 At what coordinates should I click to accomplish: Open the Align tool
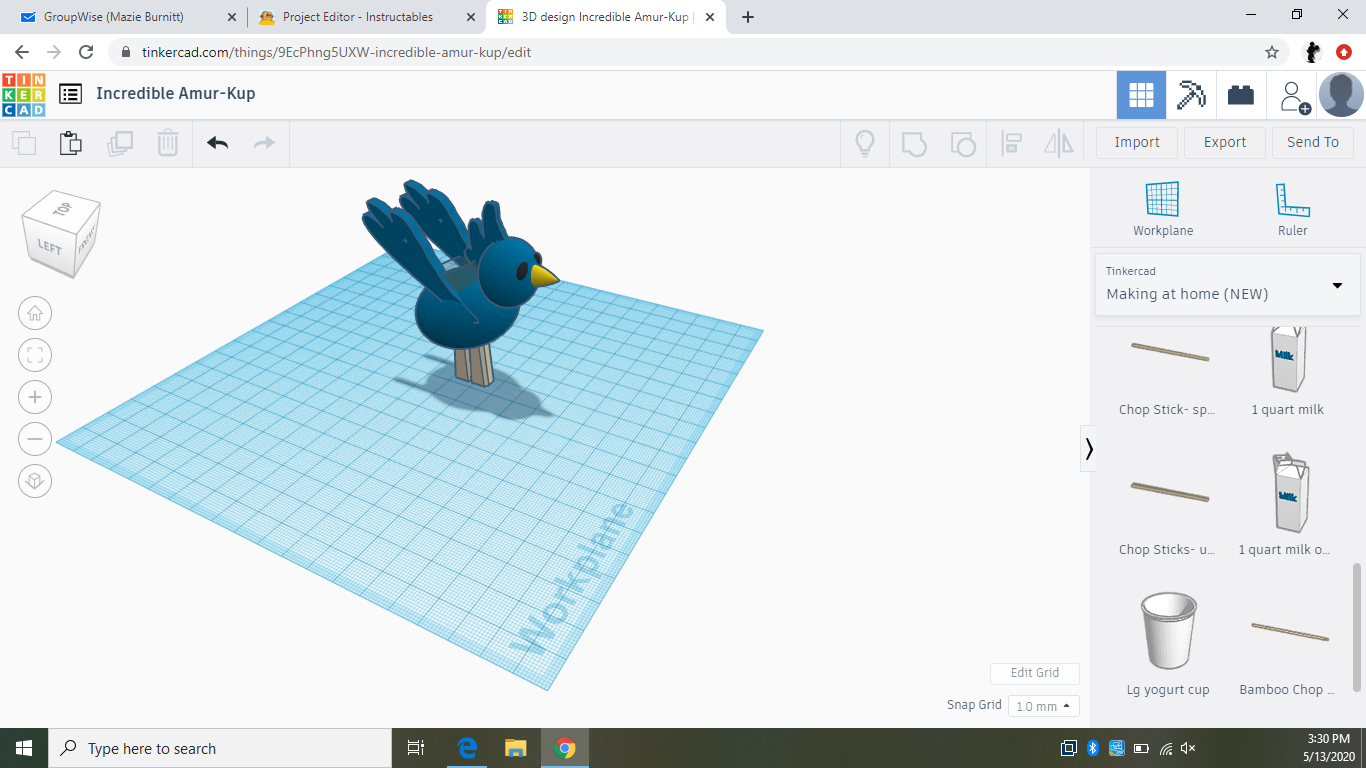coord(1011,143)
